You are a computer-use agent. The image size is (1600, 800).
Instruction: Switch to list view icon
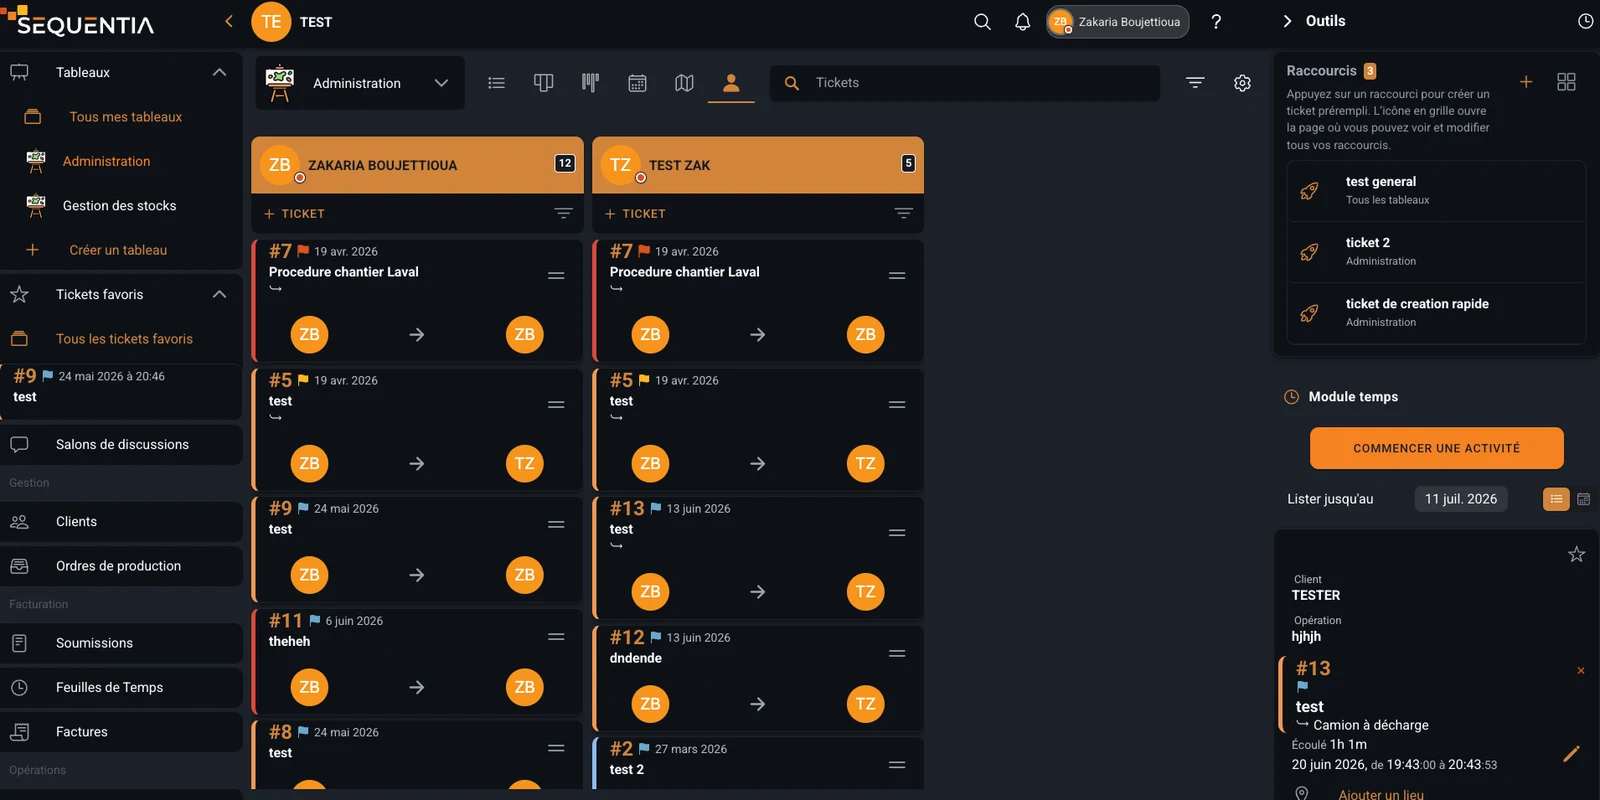point(496,83)
